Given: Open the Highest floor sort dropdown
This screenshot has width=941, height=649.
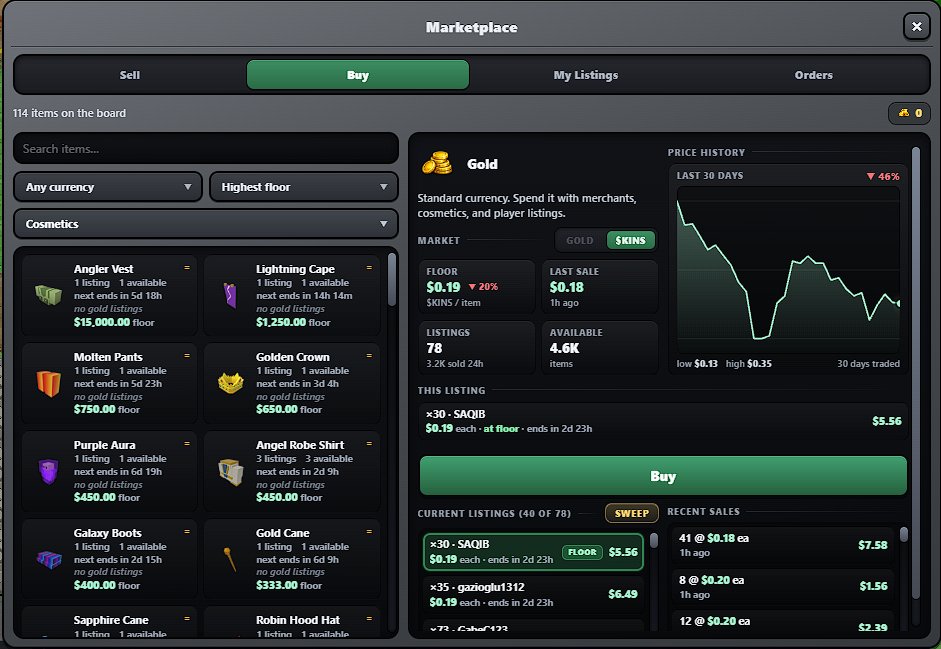Looking at the screenshot, I should tap(304, 187).
